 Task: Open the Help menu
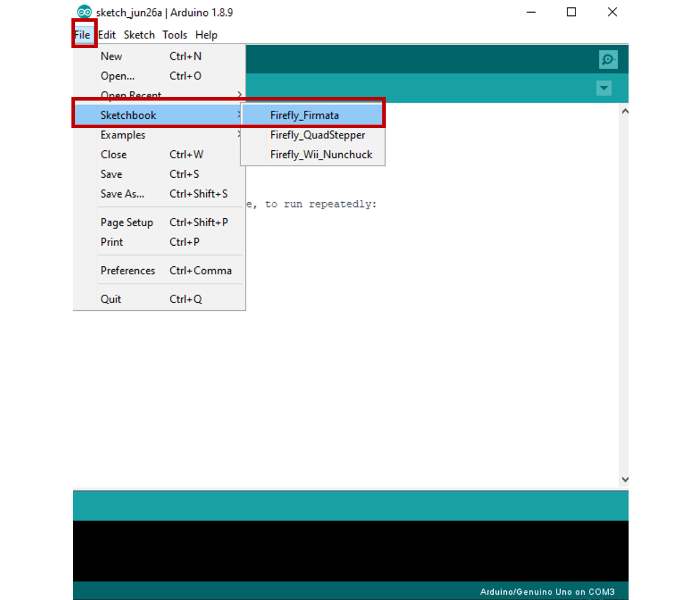point(206,35)
